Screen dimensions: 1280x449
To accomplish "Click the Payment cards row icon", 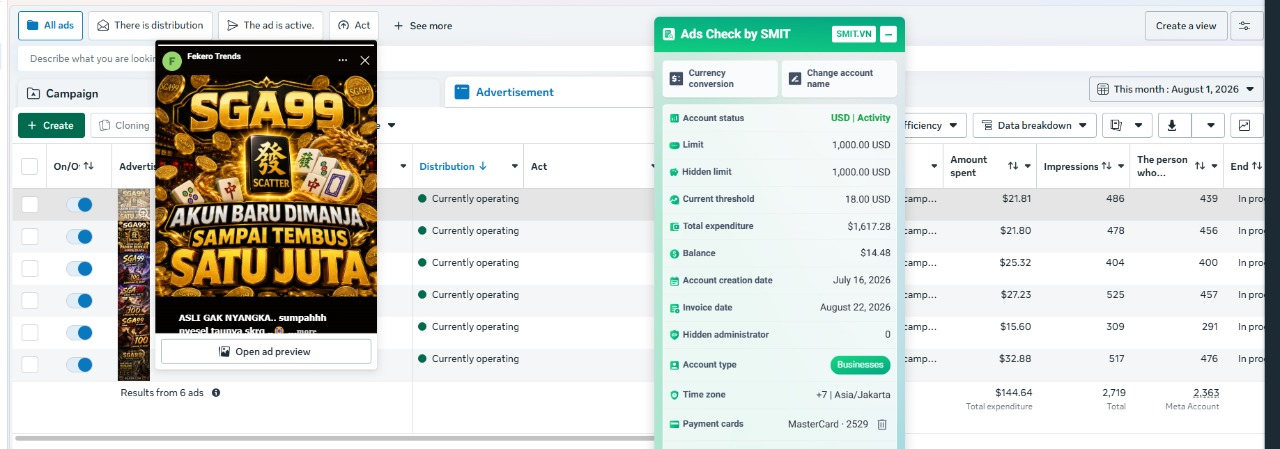I will click(674, 424).
